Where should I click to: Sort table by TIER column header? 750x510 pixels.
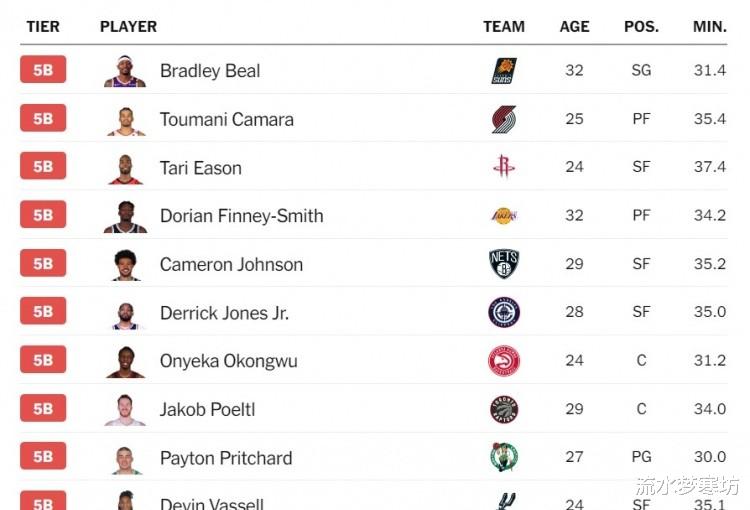coord(43,26)
